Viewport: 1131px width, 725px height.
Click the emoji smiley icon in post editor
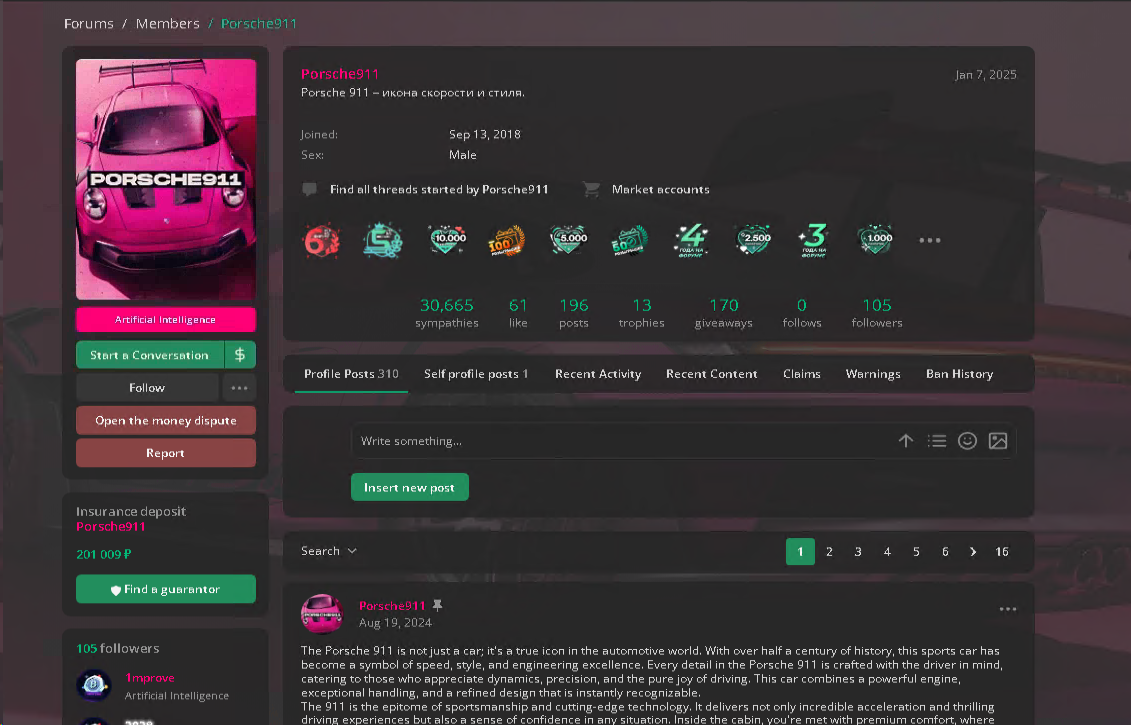pos(967,441)
